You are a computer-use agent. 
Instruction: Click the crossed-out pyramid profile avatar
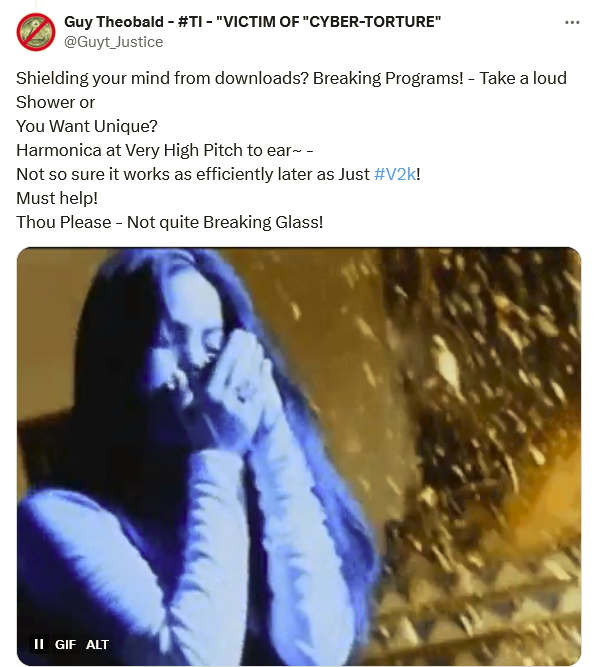pyautogui.click(x=36, y=32)
